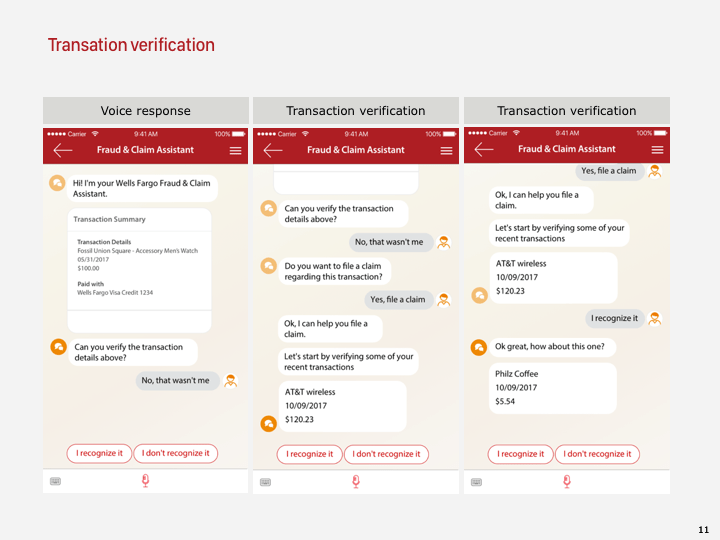This screenshot has width=720, height=540.
Task: Click the orange assistant avatar beside the Wells Fargo greeting
Action: point(58,183)
